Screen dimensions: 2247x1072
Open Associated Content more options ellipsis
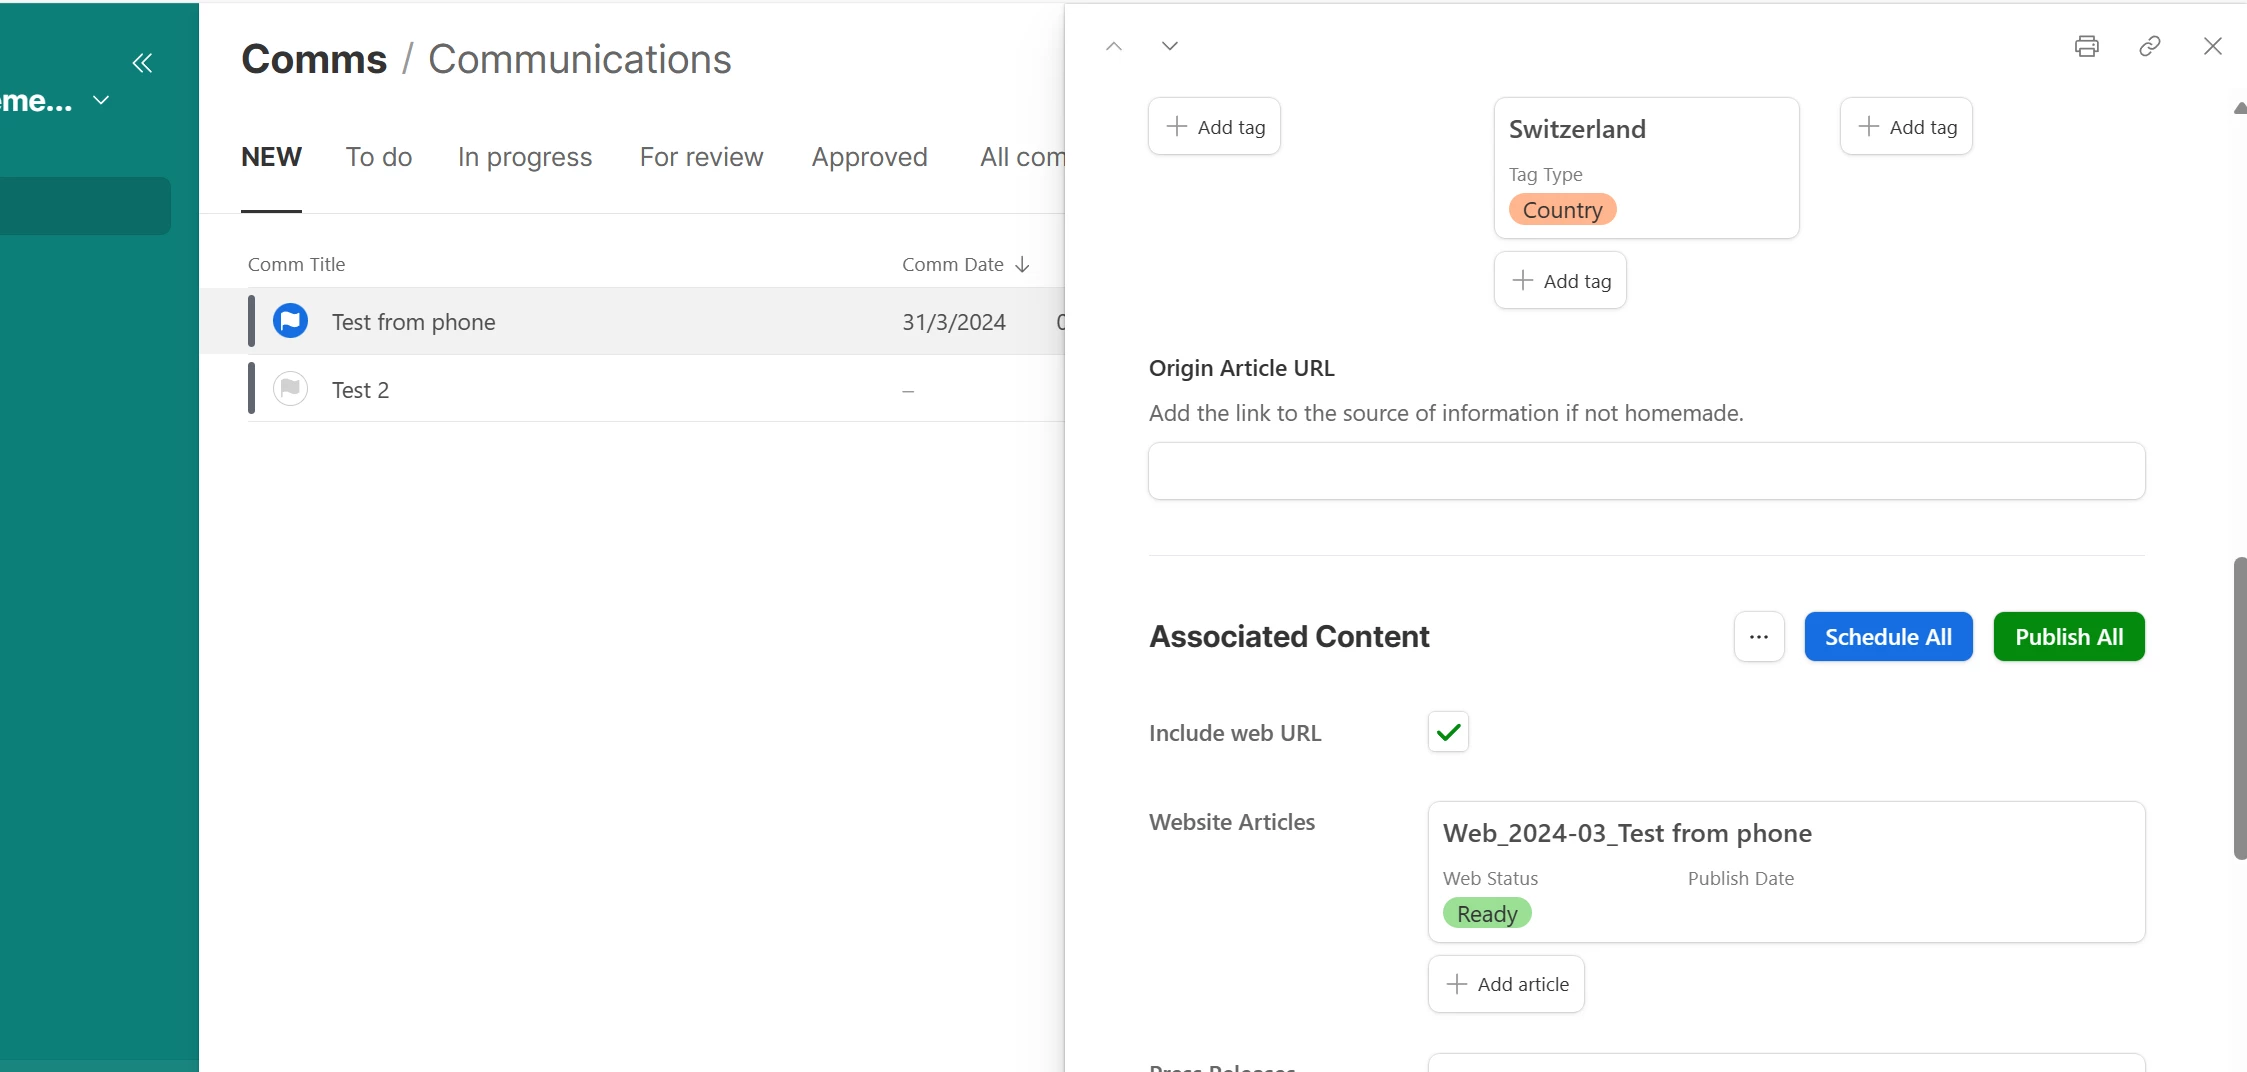click(x=1758, y=637)
